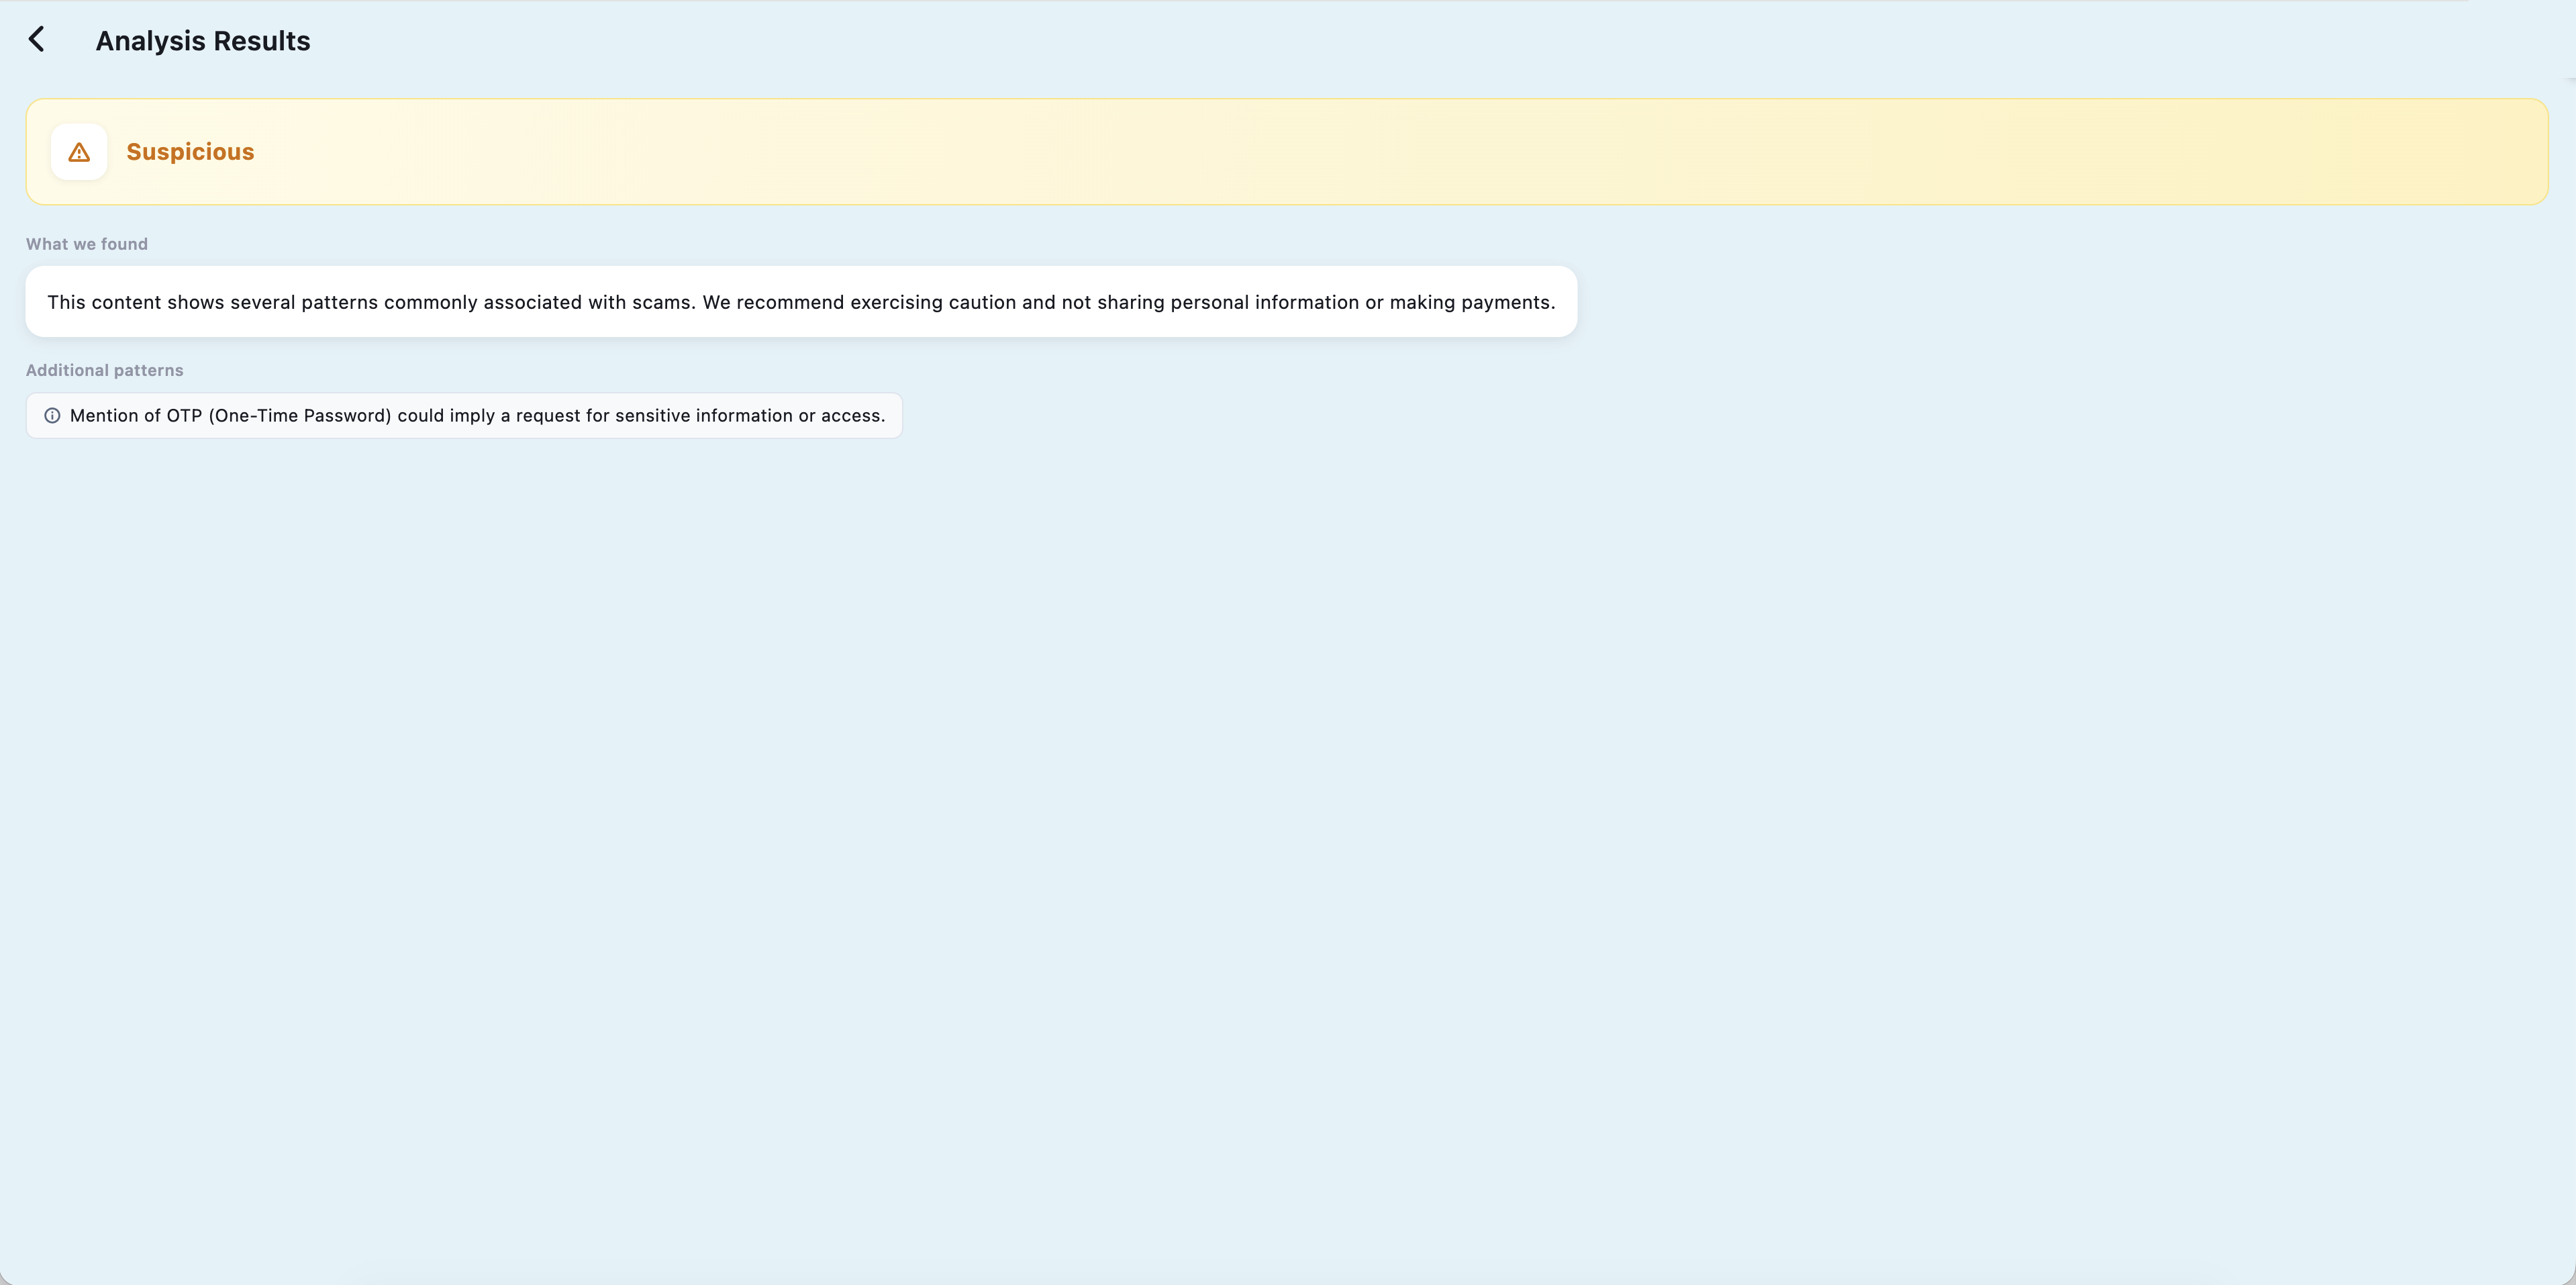Go back using the left arrow icon
This screenshot has height=1285, width=2576.
(37, 40)
